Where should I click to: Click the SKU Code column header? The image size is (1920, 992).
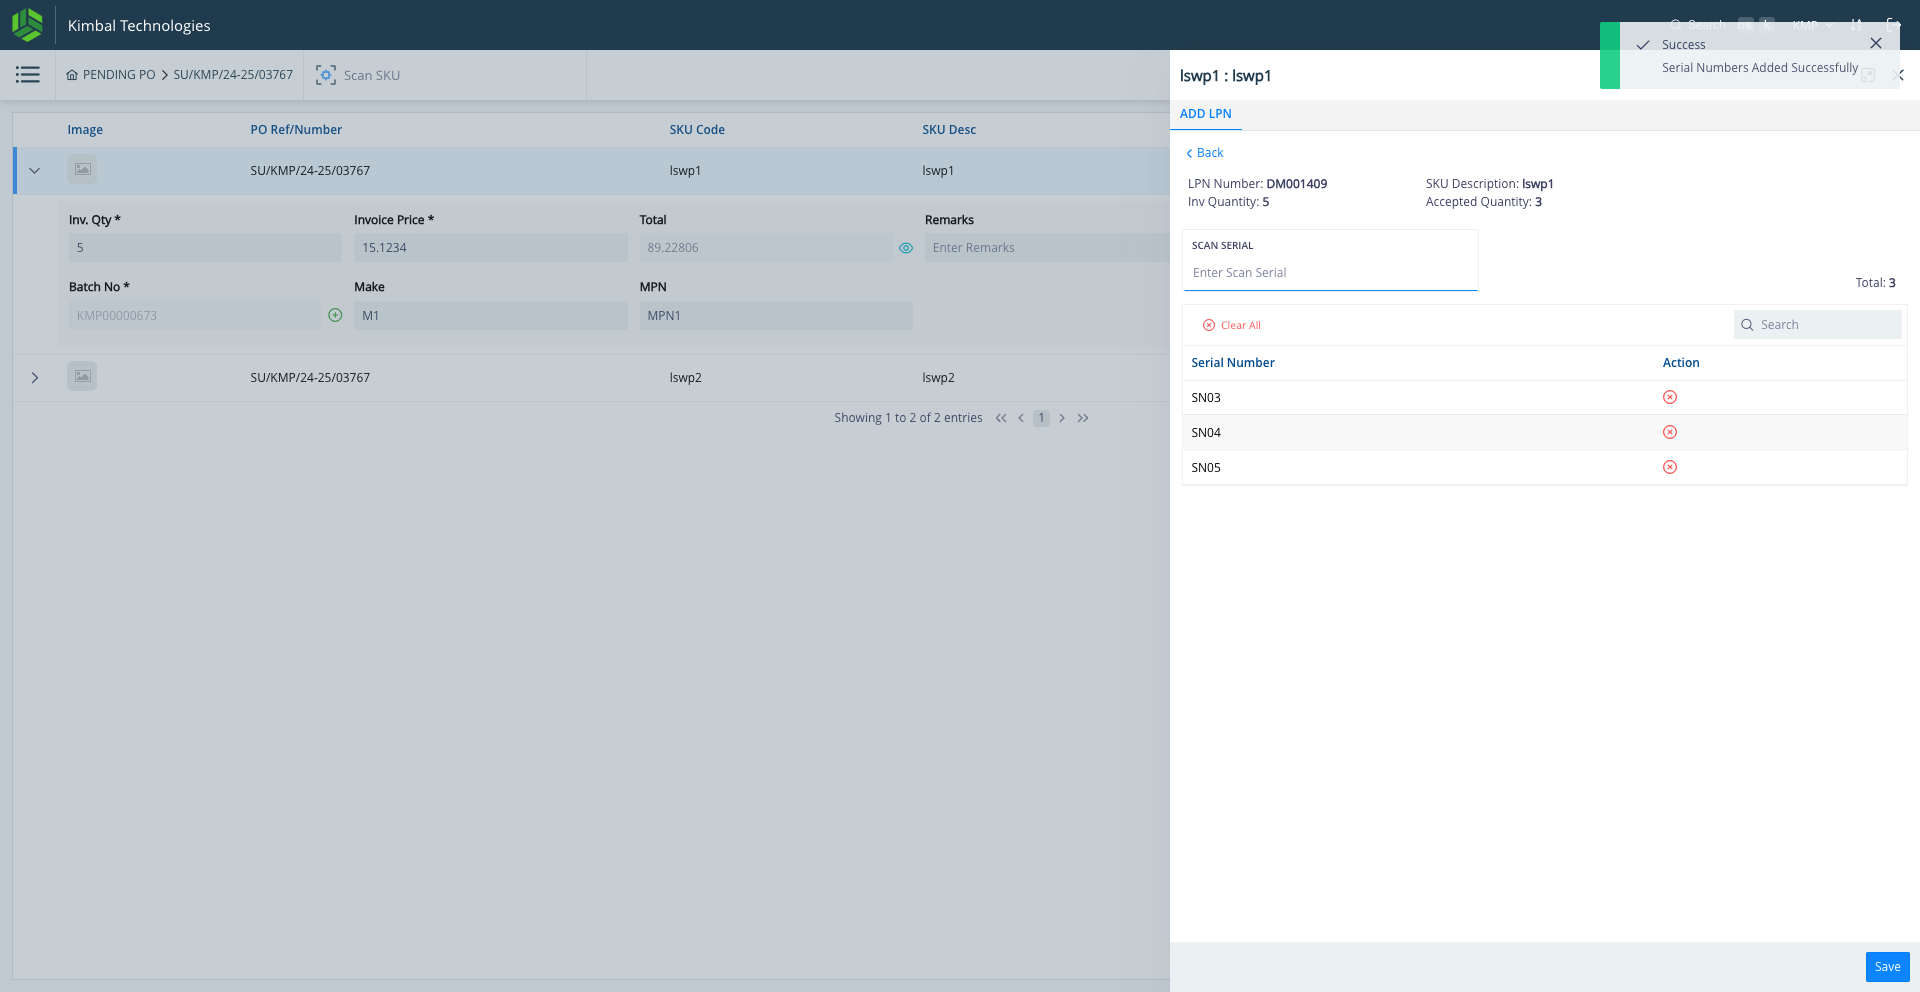click(x=697, y=130)
